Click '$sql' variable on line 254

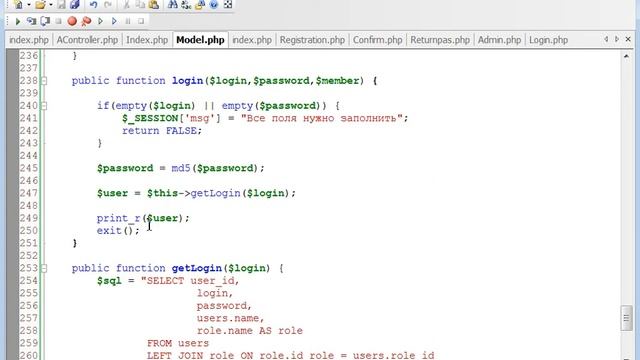click(x=109, y=280)
